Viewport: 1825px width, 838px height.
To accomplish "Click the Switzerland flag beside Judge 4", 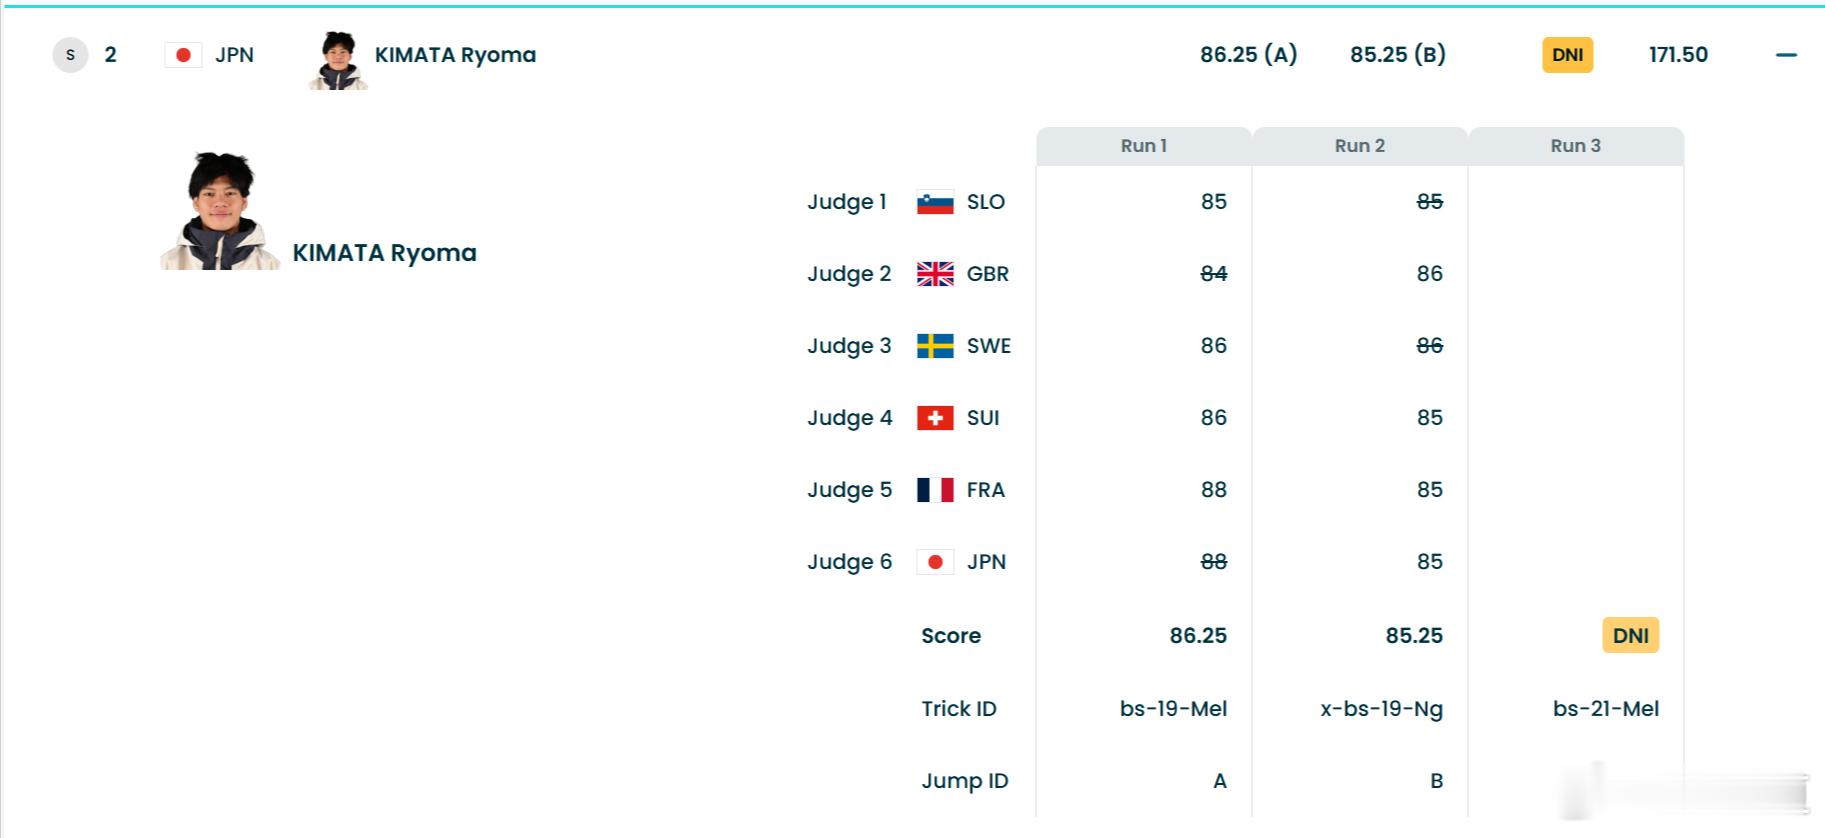I will pos(935,418).
